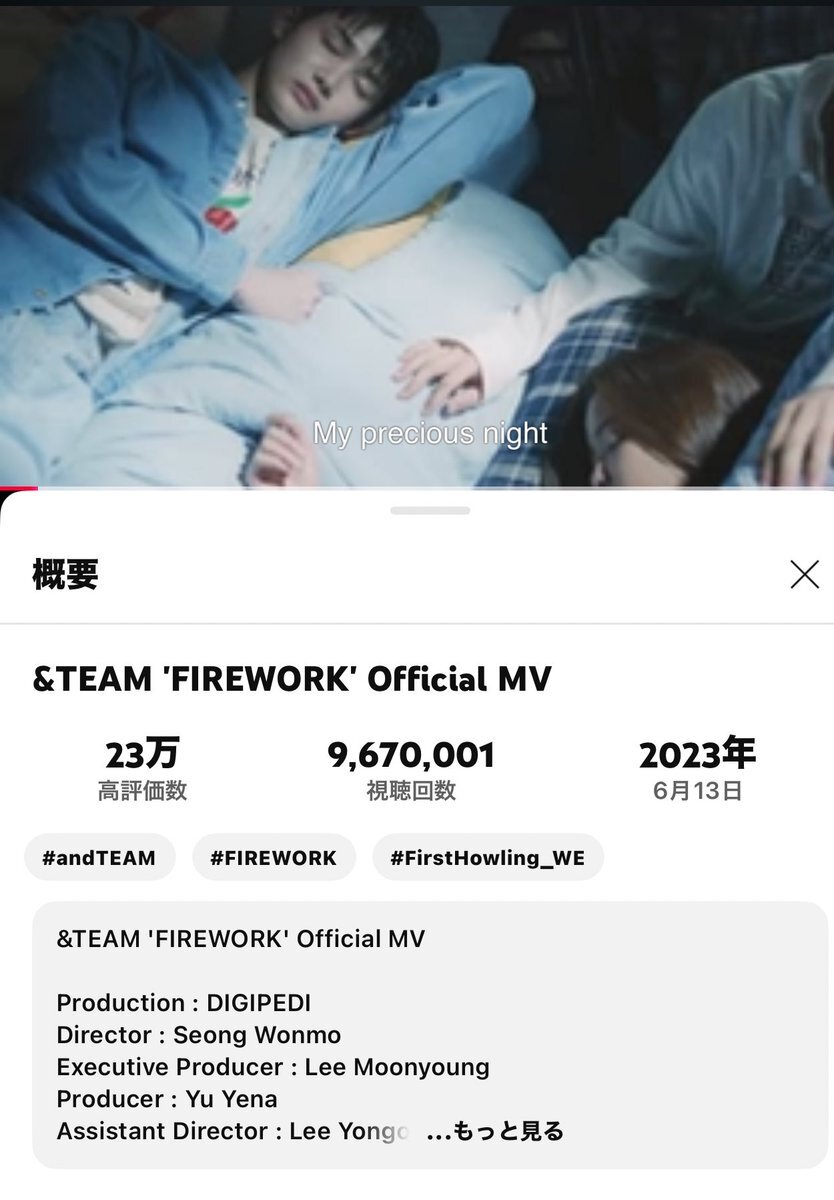
Task: Tap the gray description text box
Action: click(430, 1034)
